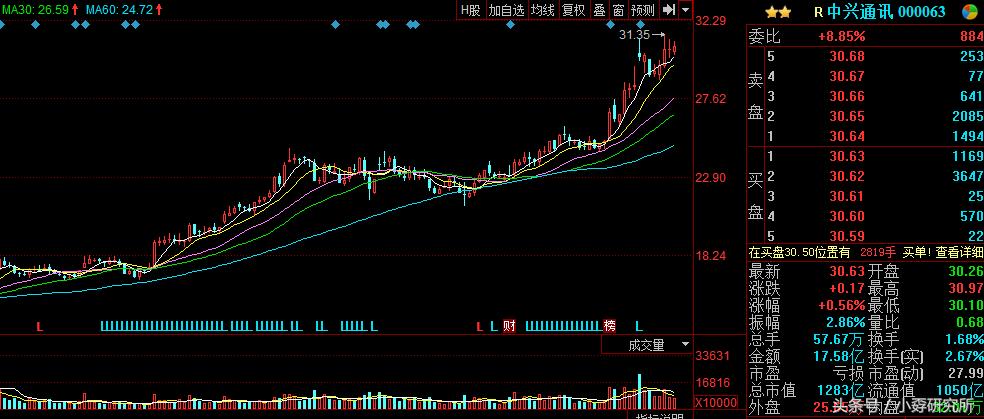The height and width of the screenshot is (419, 984).
Task: Click the MA30: 26.59 label
Action: [36, 9]
